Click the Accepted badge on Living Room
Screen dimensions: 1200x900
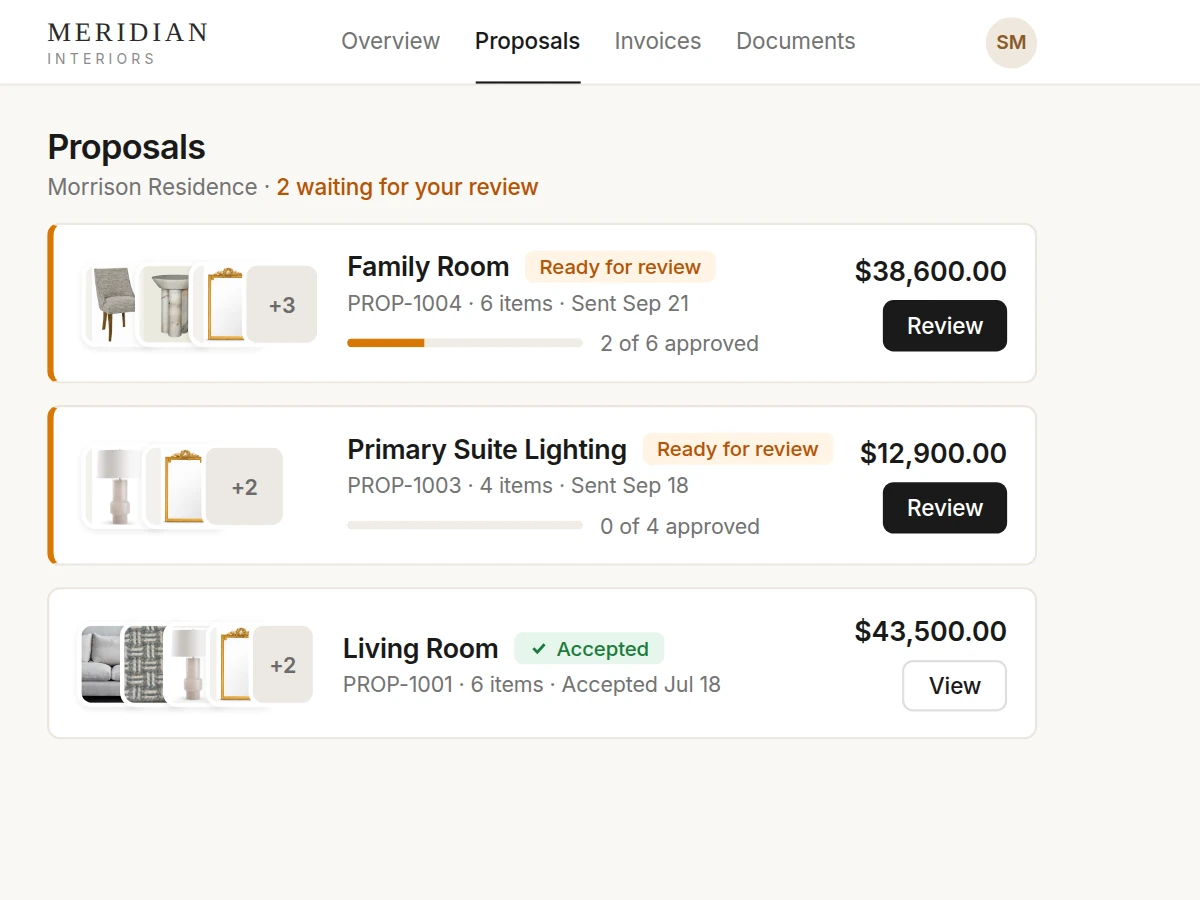(x=589, y=649)
